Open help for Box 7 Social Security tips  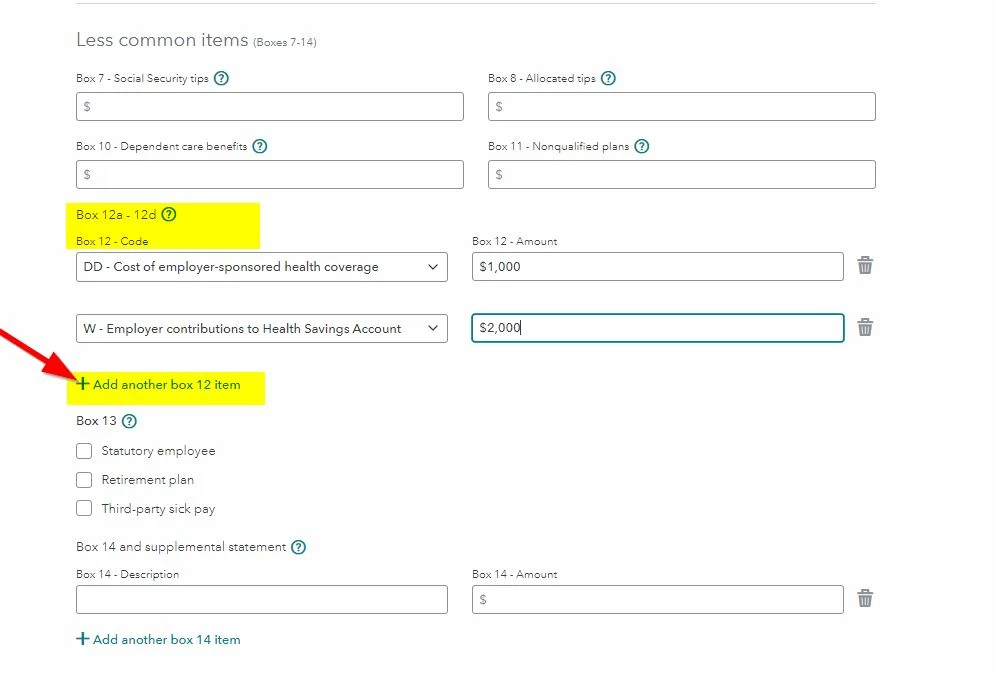[221, 78]
